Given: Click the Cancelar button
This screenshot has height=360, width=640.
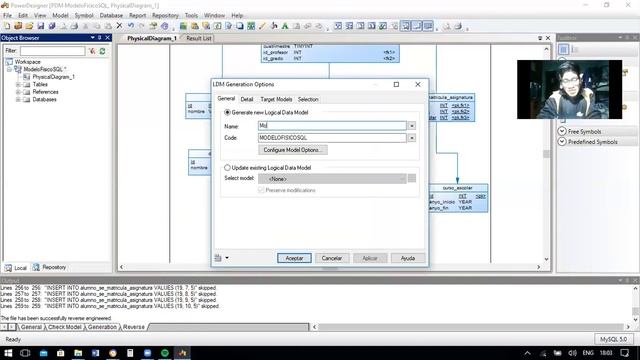Looking at the screenshot, I should click(331, 258).
